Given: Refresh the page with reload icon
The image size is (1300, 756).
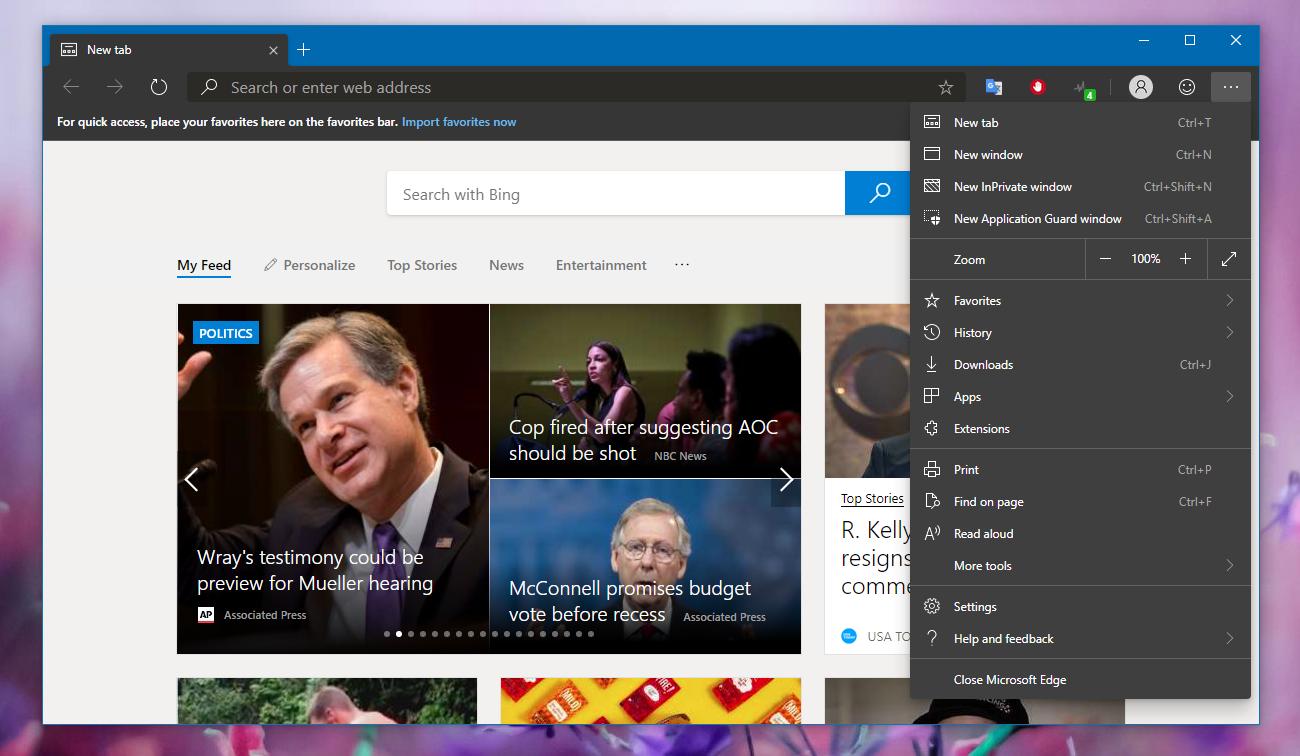Looking at the screenshot, I should pyautogui.click(x=158, y=87).
